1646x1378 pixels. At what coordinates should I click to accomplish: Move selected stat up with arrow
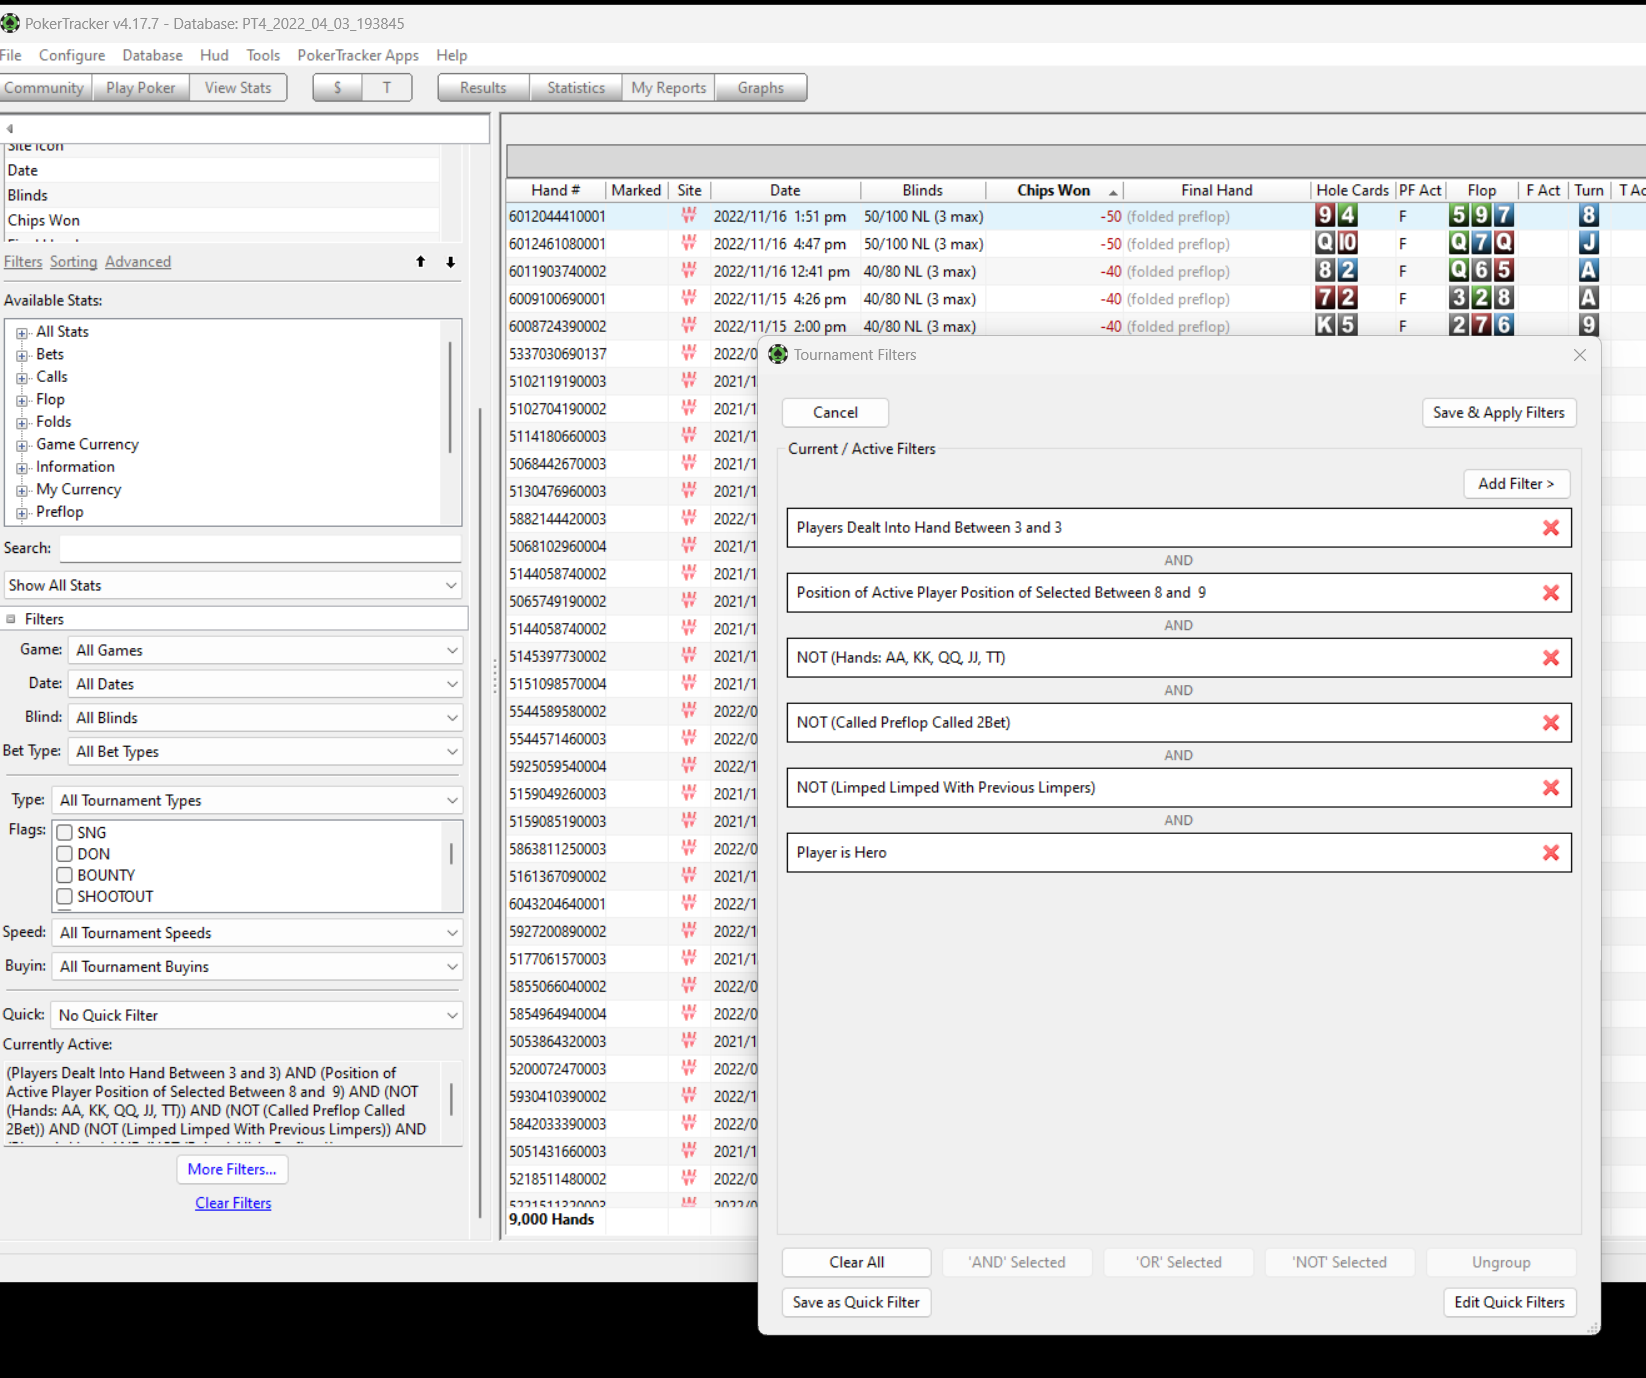421,262
